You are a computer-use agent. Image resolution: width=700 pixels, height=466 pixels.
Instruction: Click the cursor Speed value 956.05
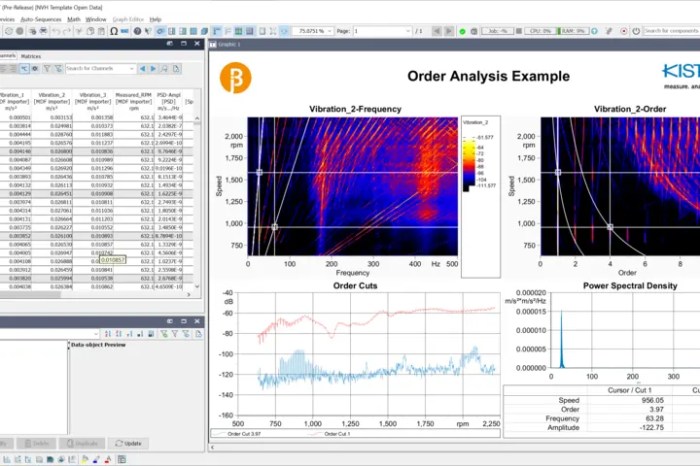tap(653, 400)
